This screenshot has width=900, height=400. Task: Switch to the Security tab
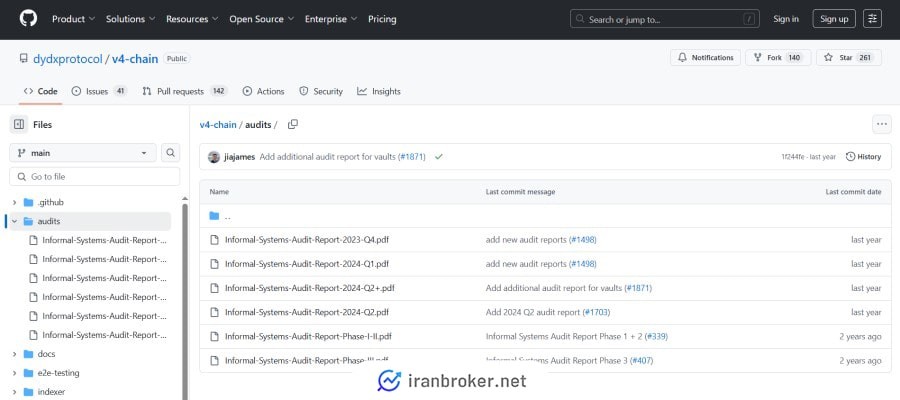(321, 91)
